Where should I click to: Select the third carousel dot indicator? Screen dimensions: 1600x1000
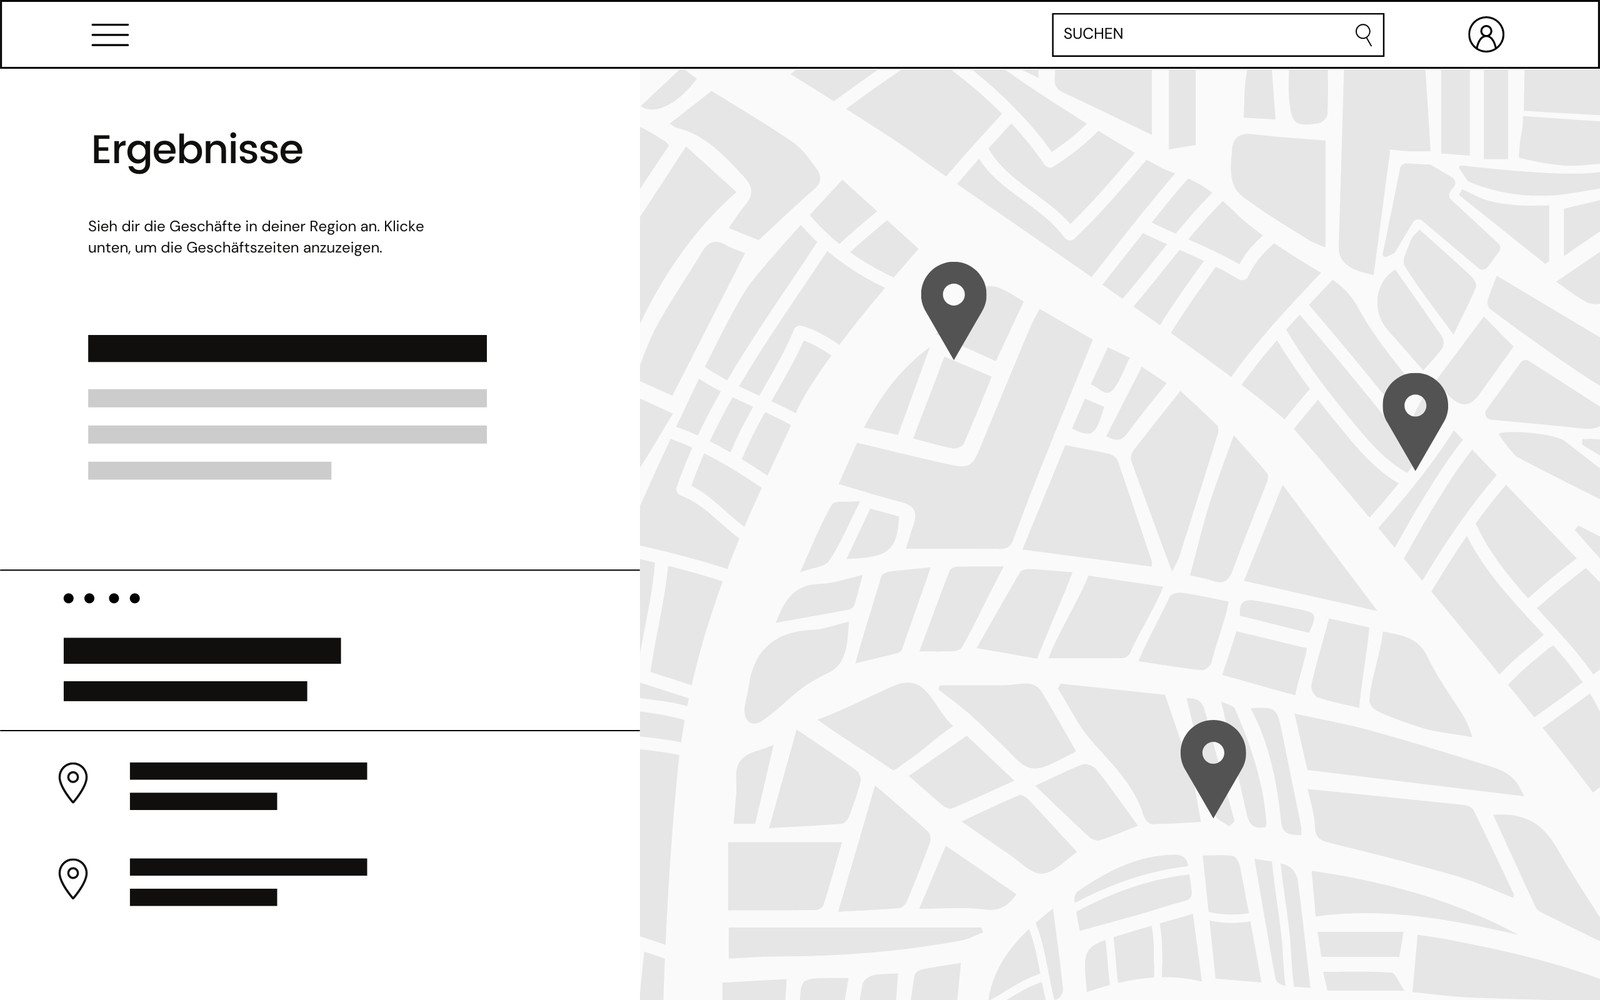[112, 598]
